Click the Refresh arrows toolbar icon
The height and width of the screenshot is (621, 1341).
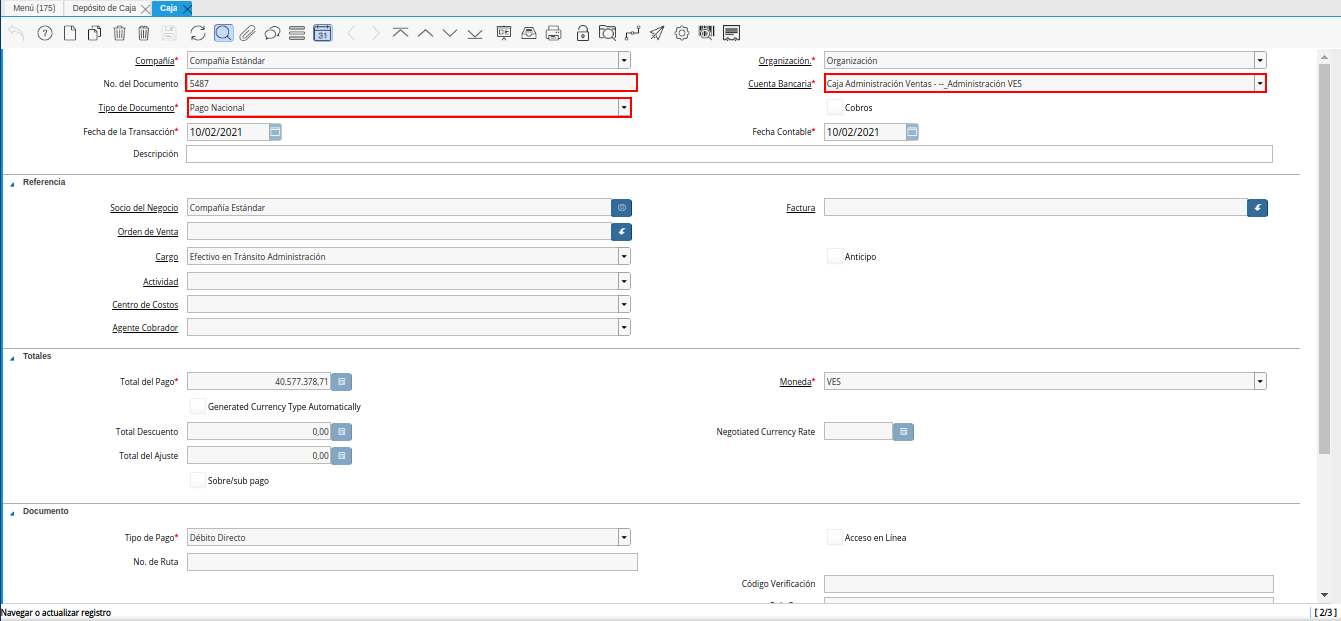[x=198, y=33]
